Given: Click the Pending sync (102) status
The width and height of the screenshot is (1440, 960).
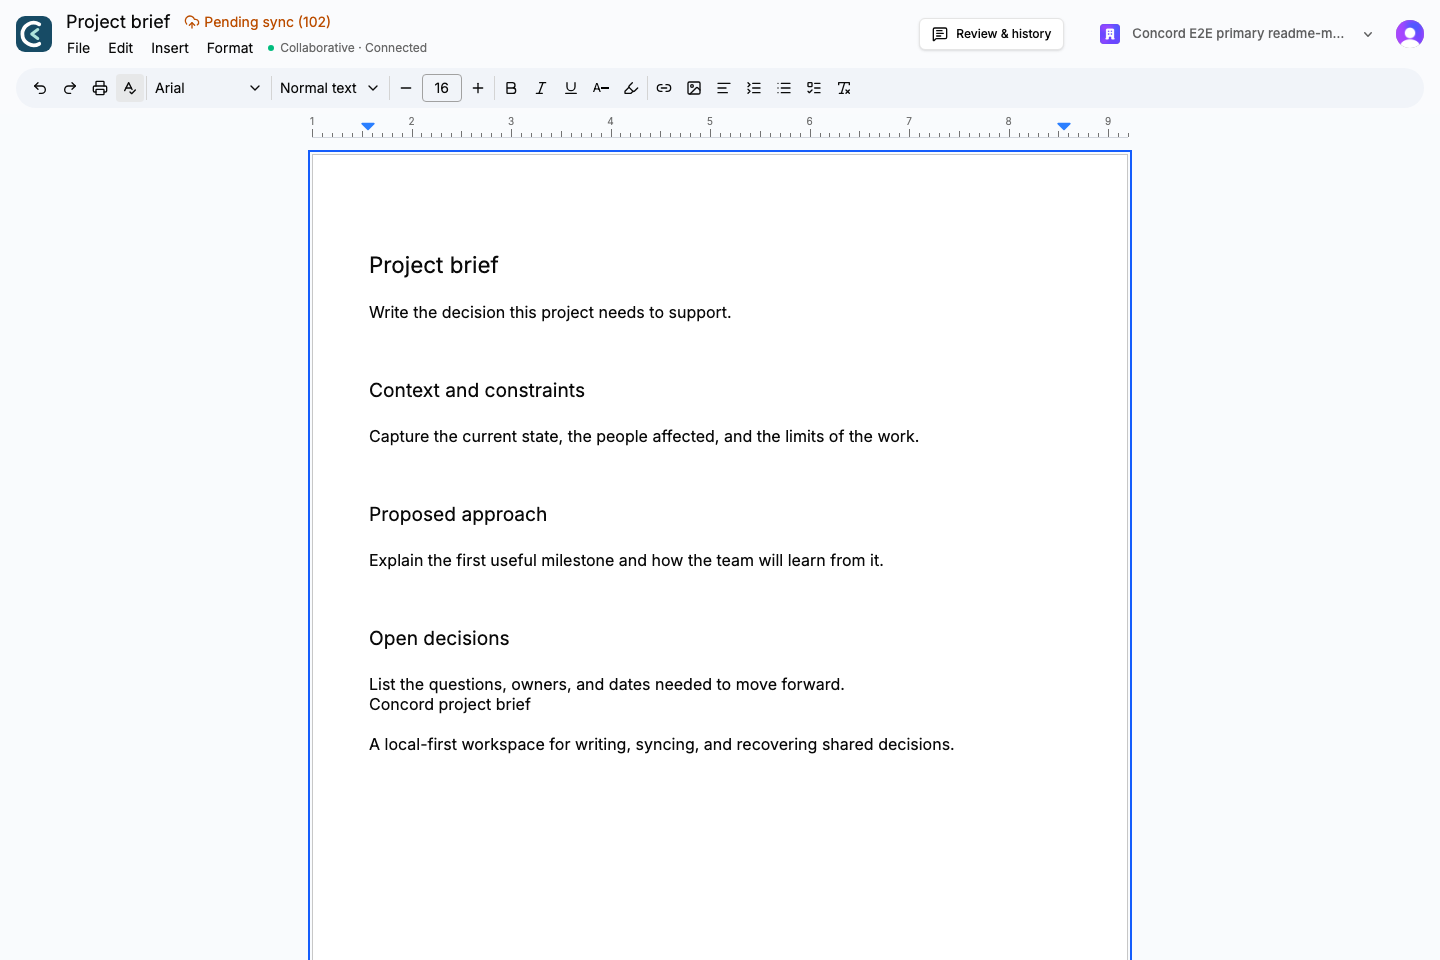Looking at the screenshot, I should [x=258, y=22].
